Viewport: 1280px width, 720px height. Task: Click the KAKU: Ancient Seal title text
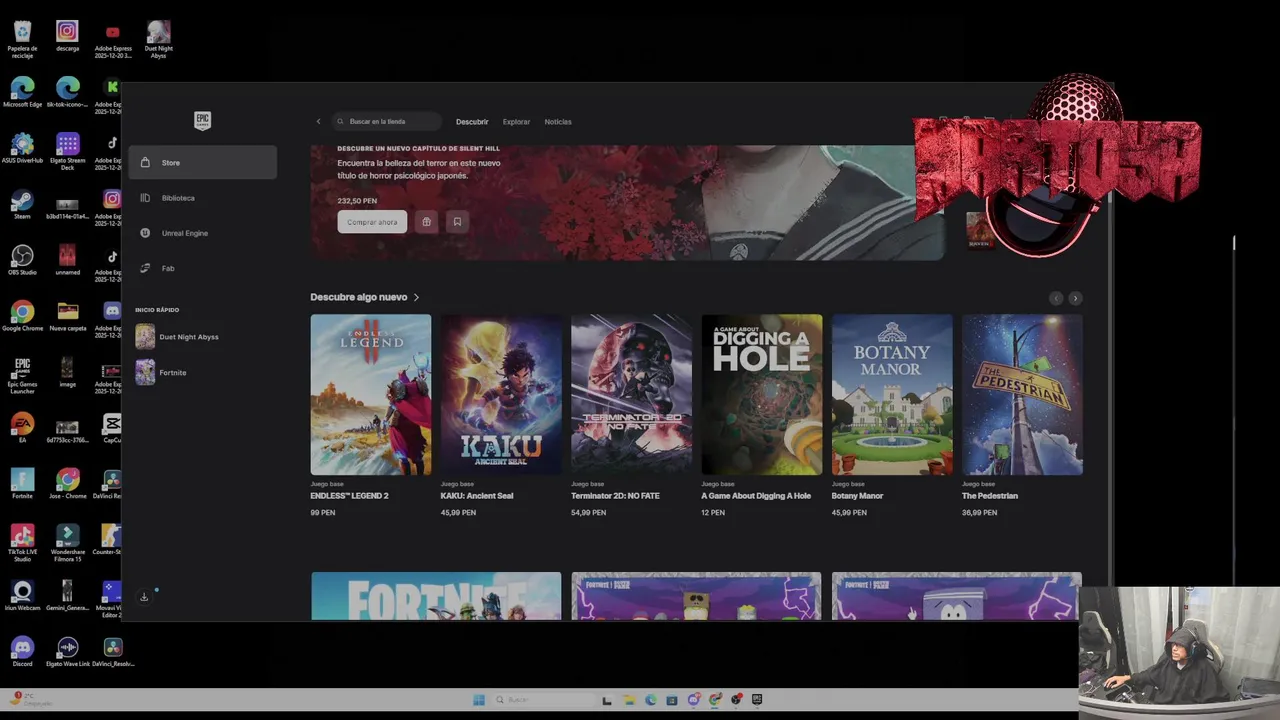(477, 496)
